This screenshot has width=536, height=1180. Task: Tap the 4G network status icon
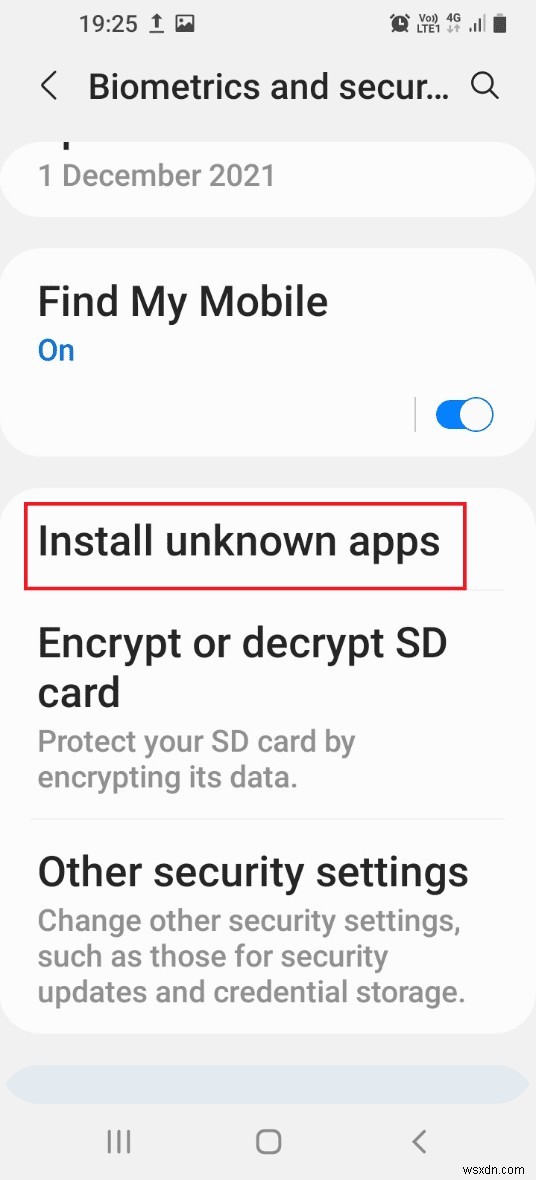[452, 24]
